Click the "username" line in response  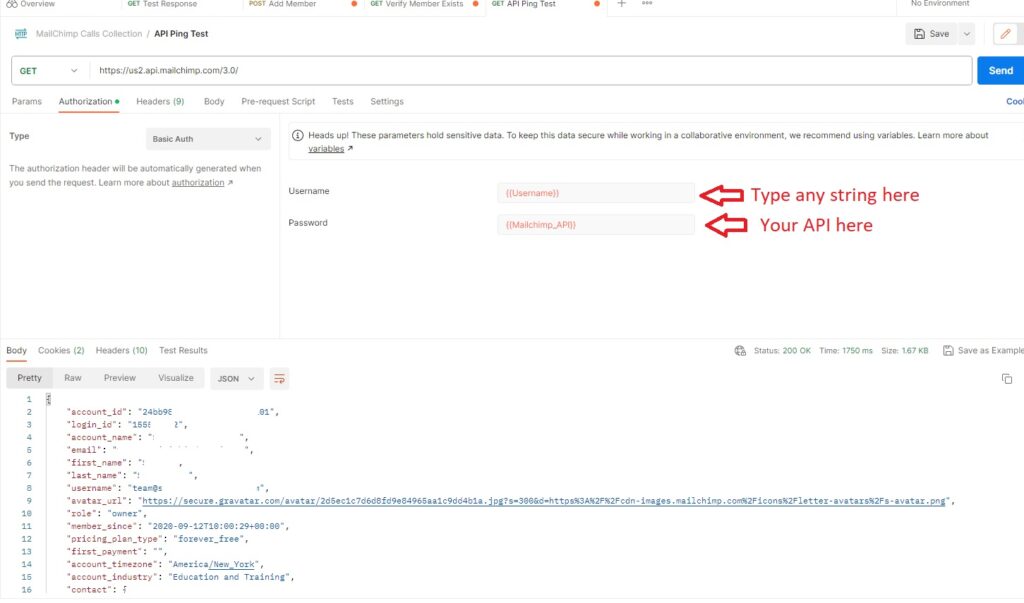pos(167,488)
